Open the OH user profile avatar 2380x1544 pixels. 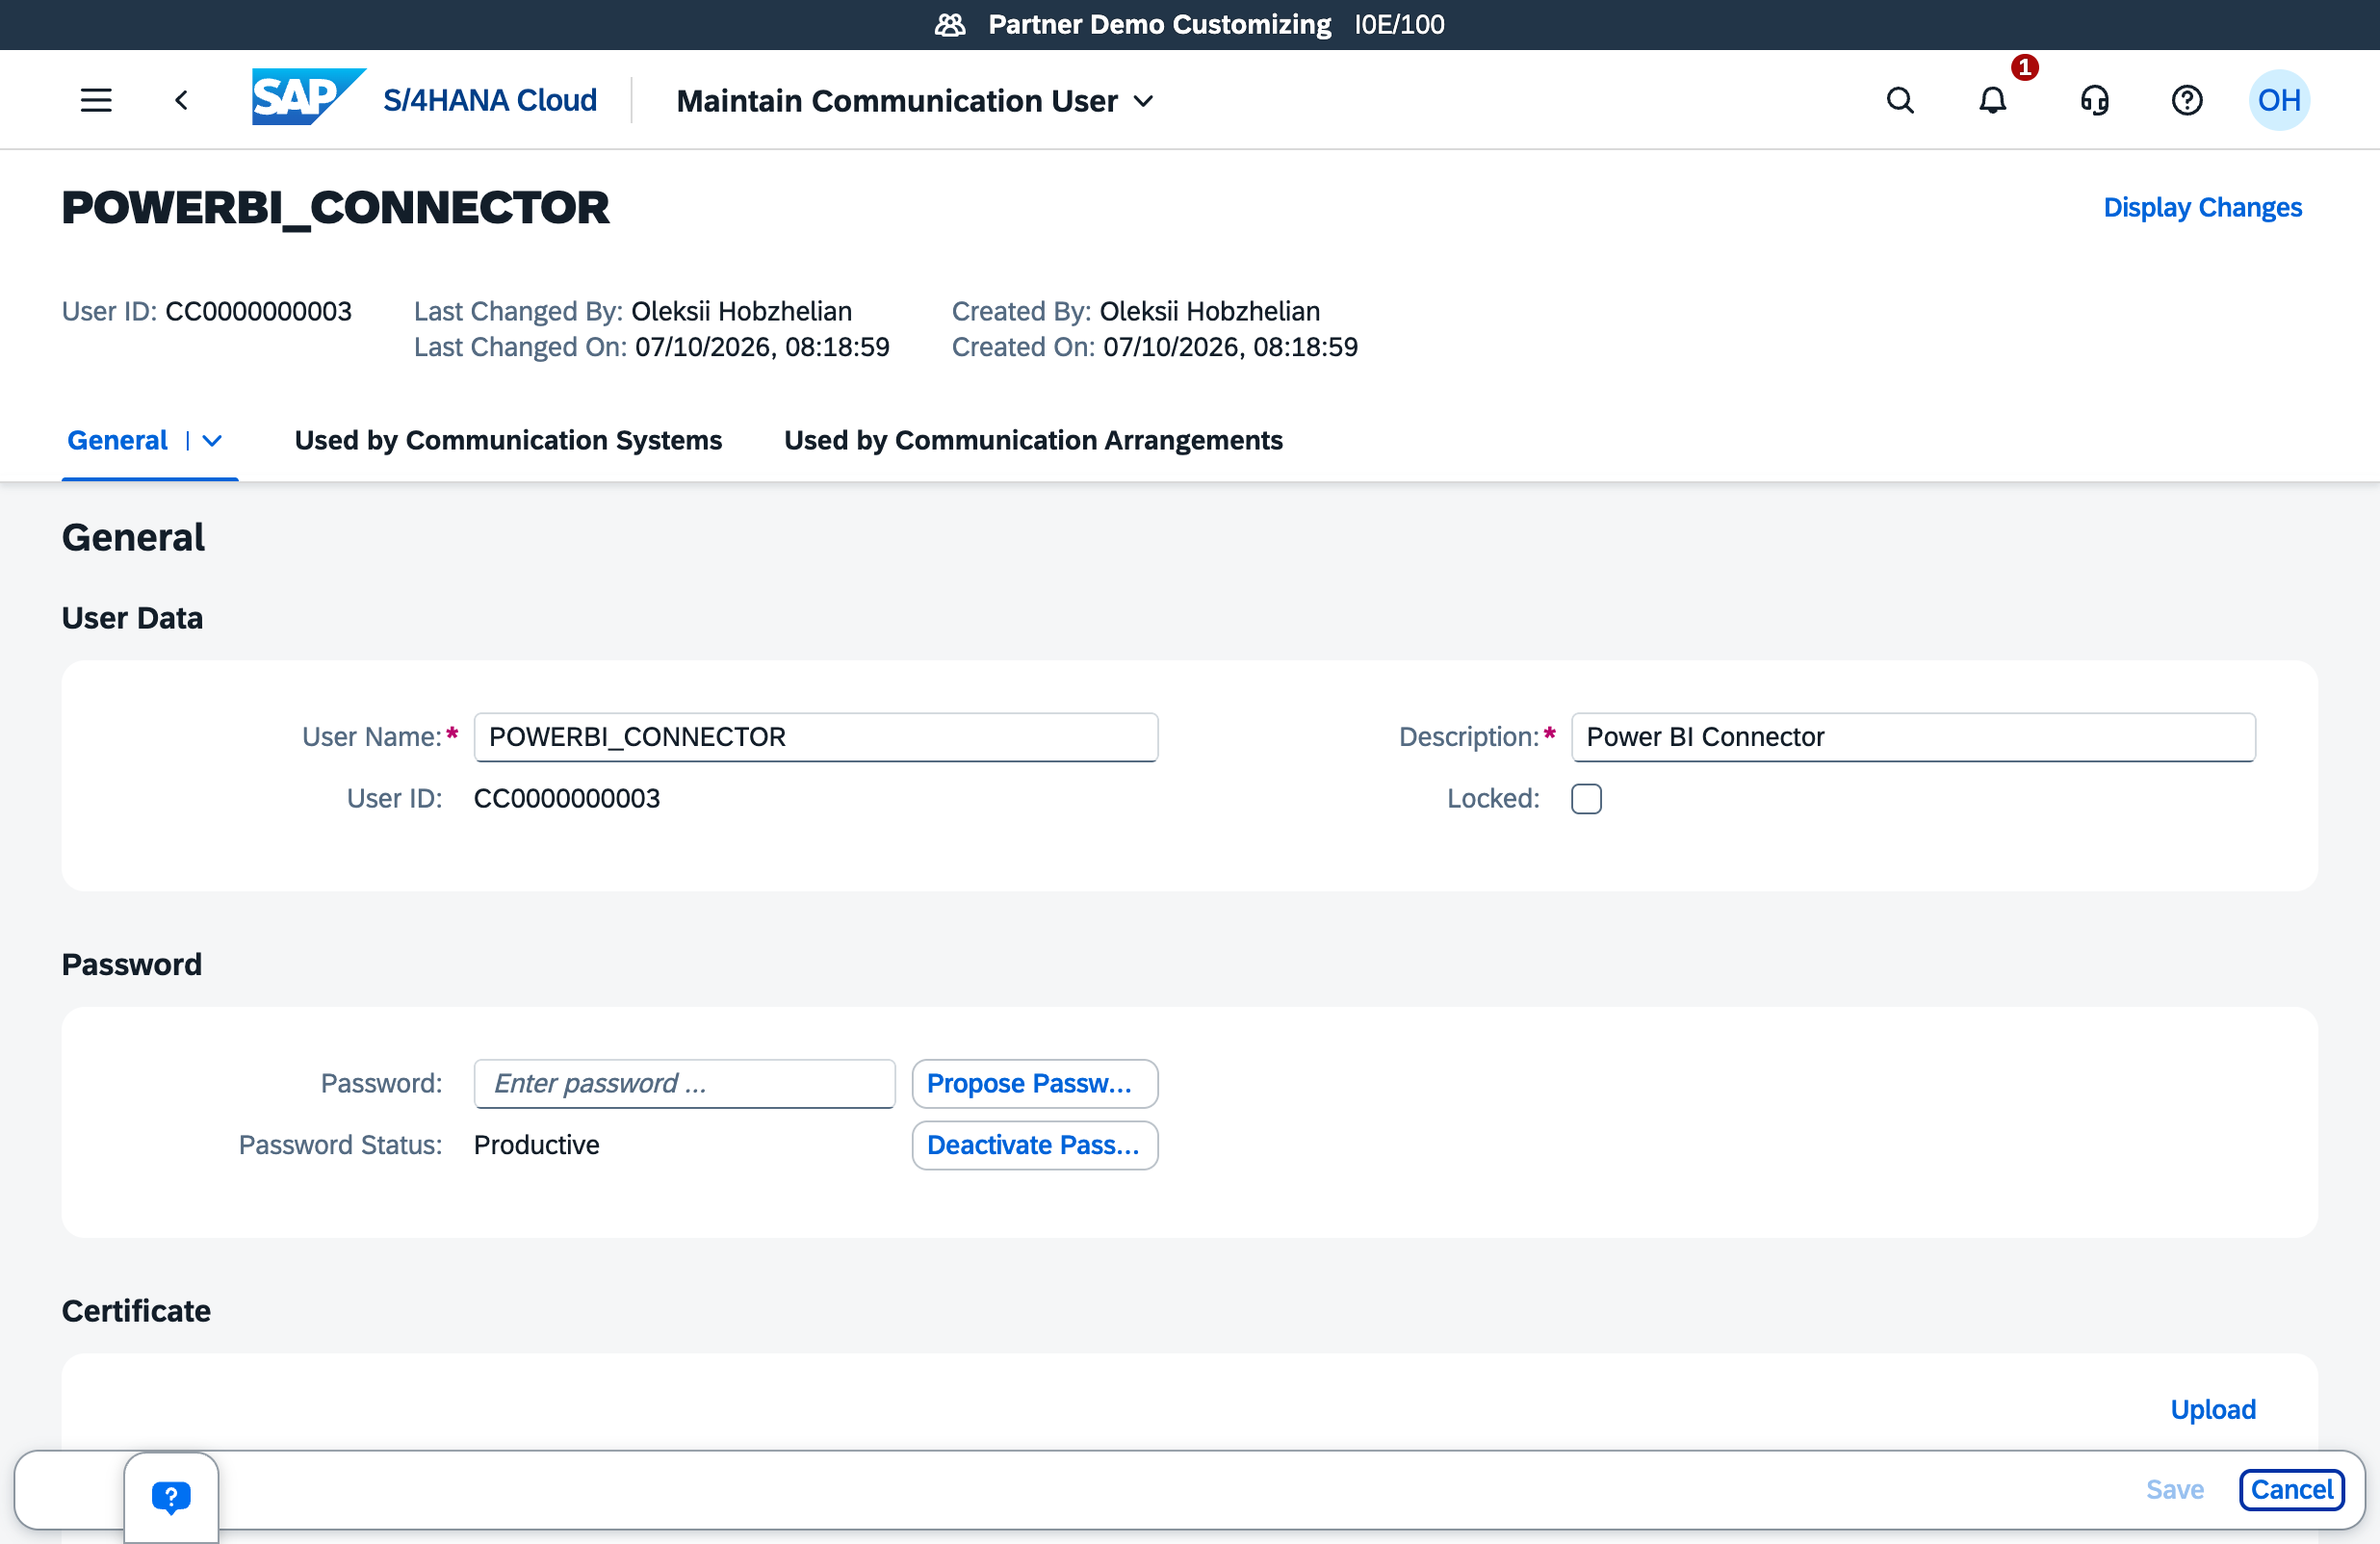click(2279, 100)
